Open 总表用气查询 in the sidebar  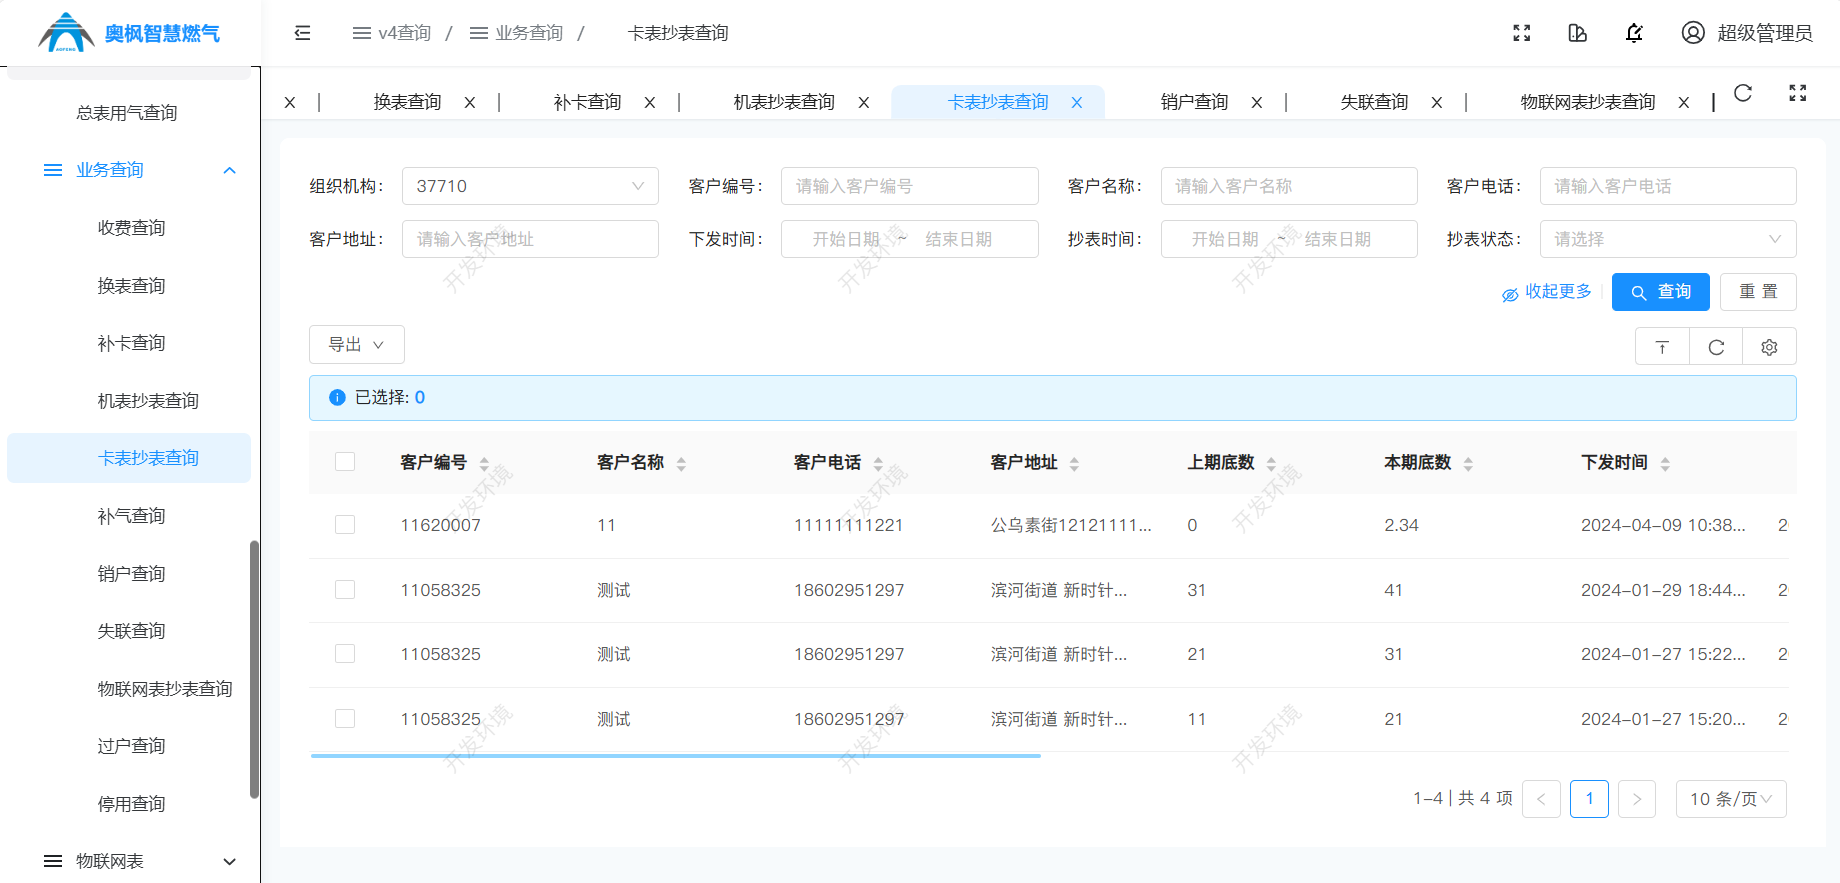point(127,113)
